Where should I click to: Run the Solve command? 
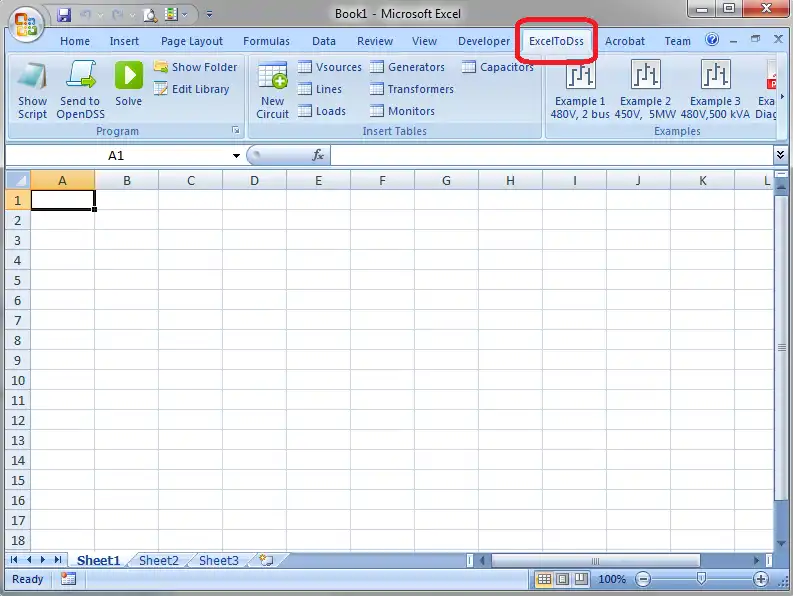click(x=128, y=84)
